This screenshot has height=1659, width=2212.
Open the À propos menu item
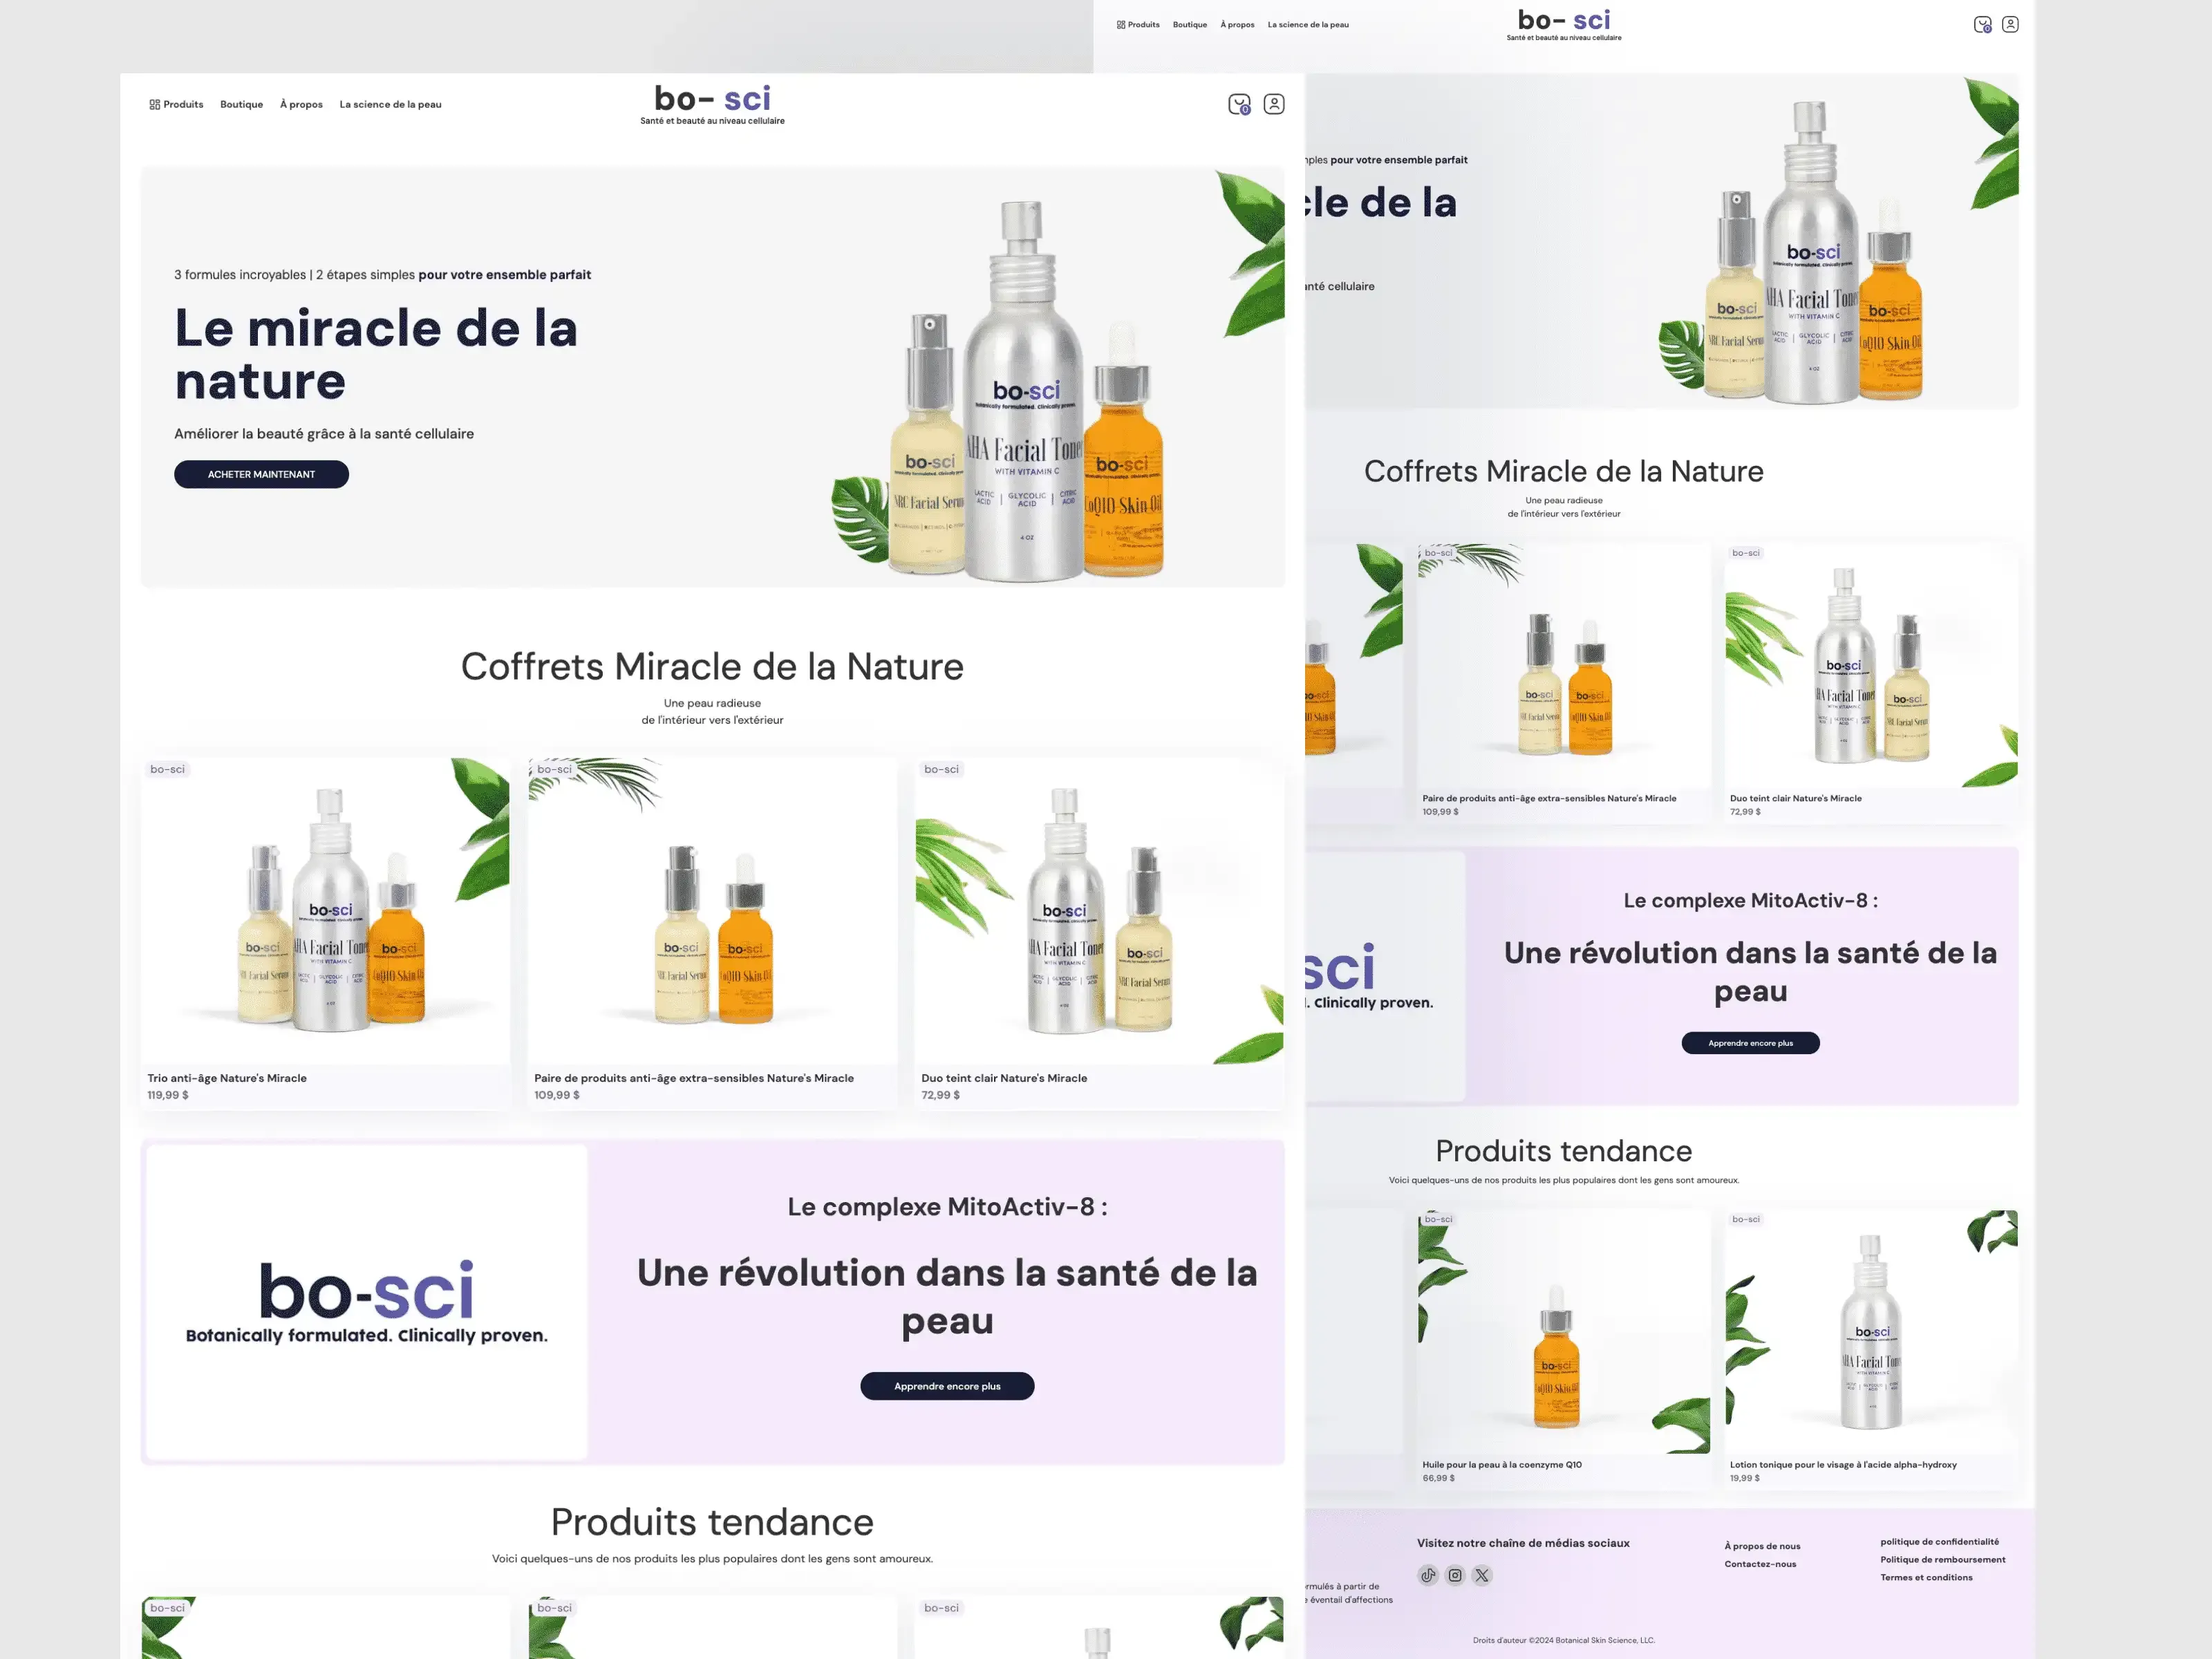pyautogui.click(x=301, y=104)
